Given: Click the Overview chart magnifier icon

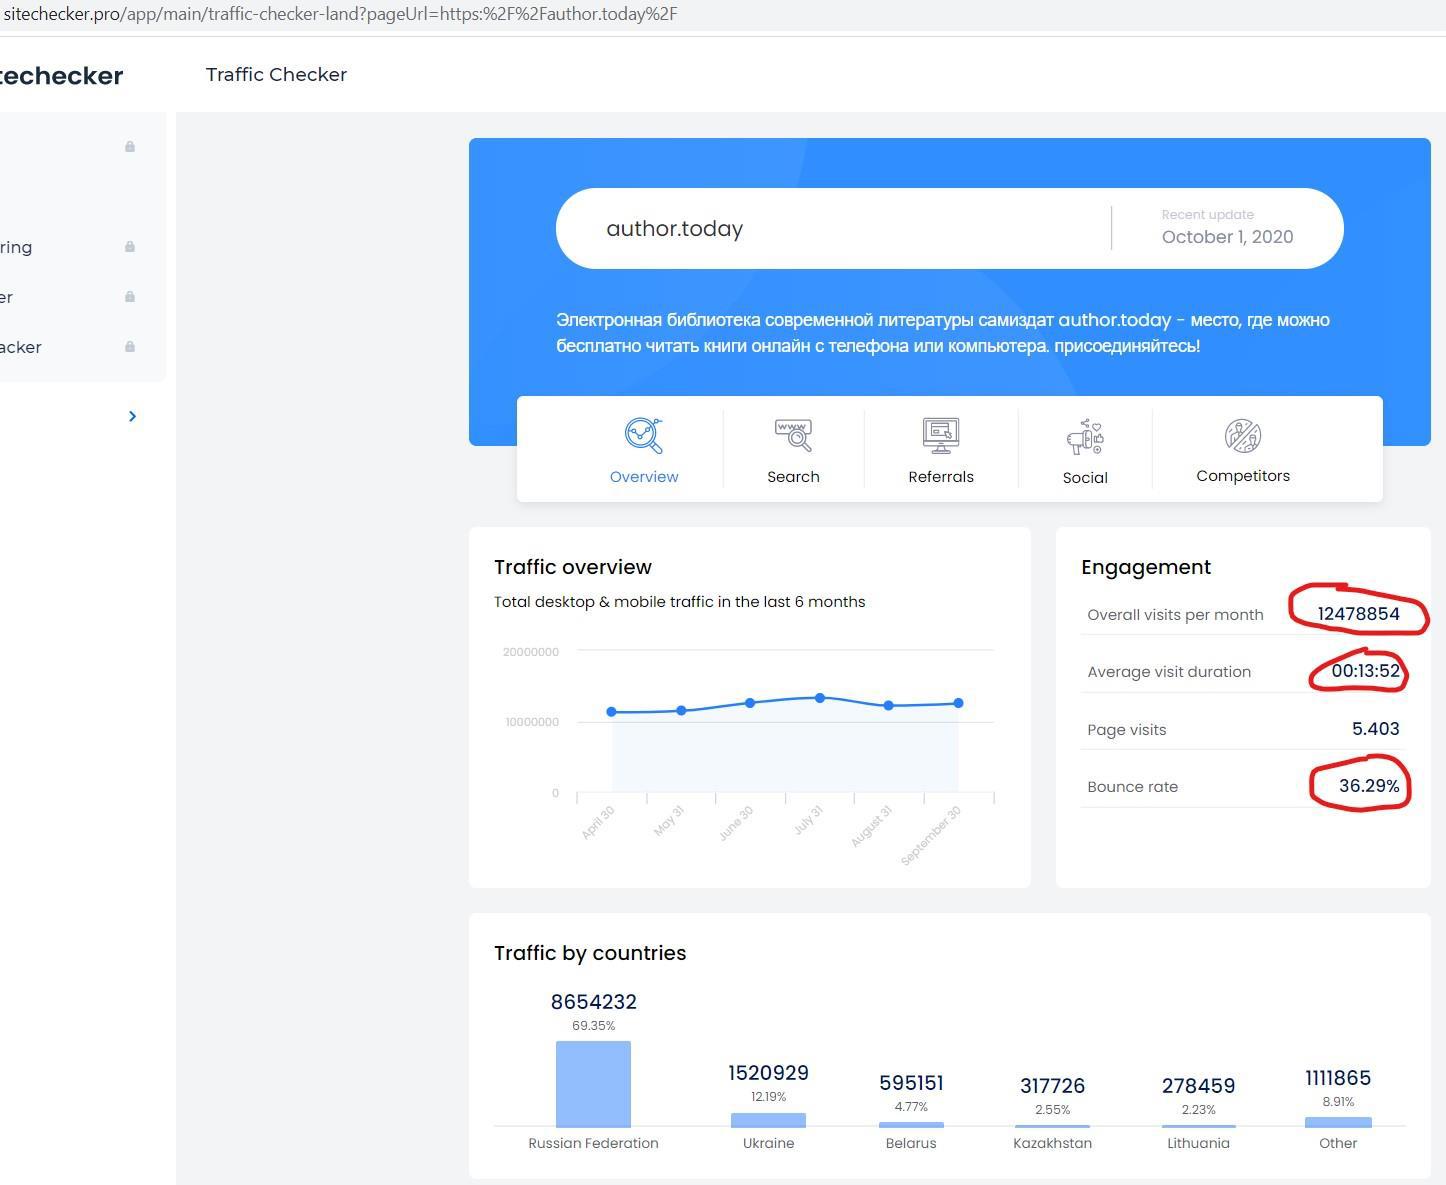Looking at the screenshot, I should pyautogui.click(x=643, y=436).
